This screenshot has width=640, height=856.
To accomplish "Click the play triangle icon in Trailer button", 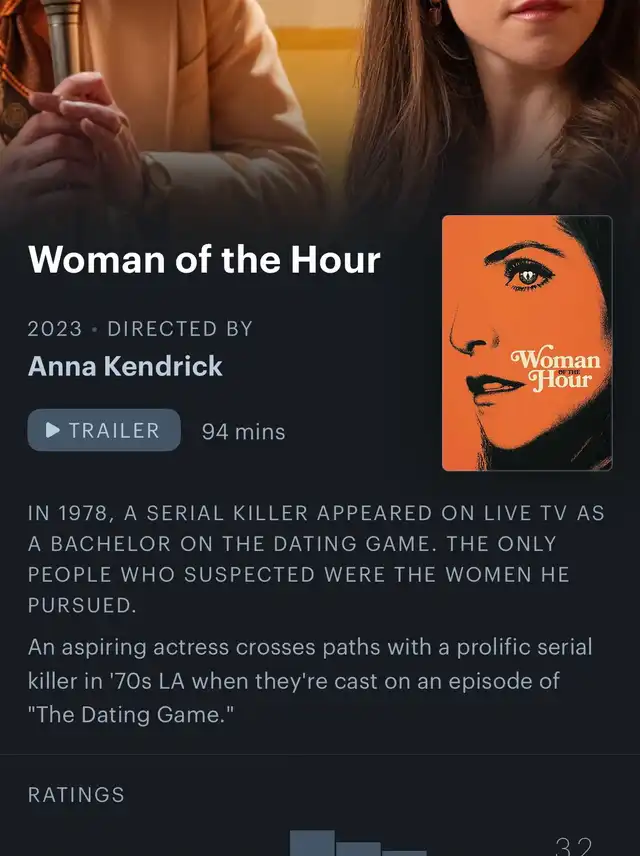I will (52, 430).
